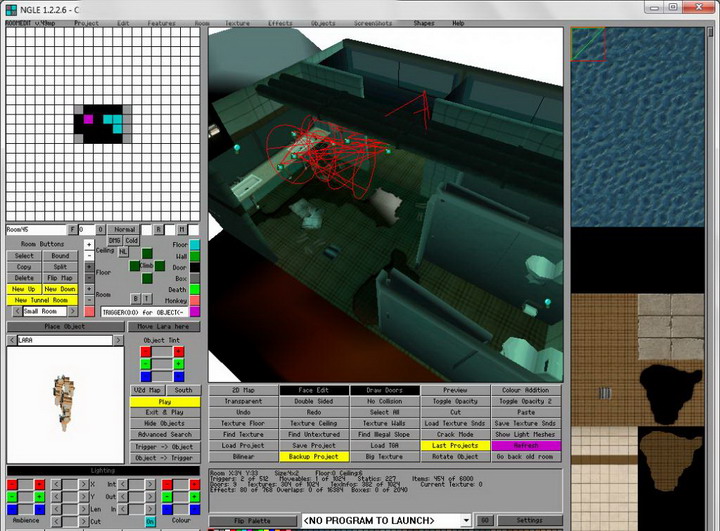Click the R room flag button
720x531 pixels.
158,229
